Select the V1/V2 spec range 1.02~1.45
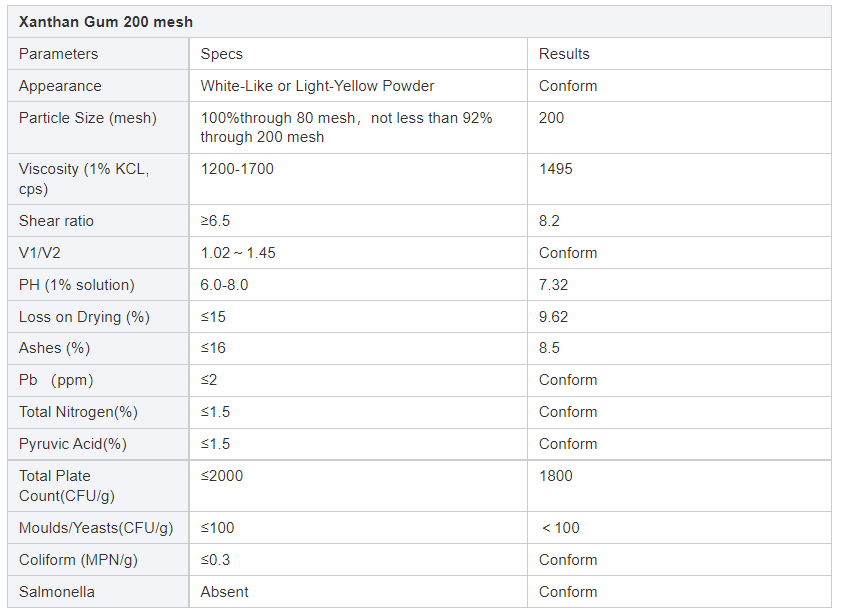 pos(238,253)
